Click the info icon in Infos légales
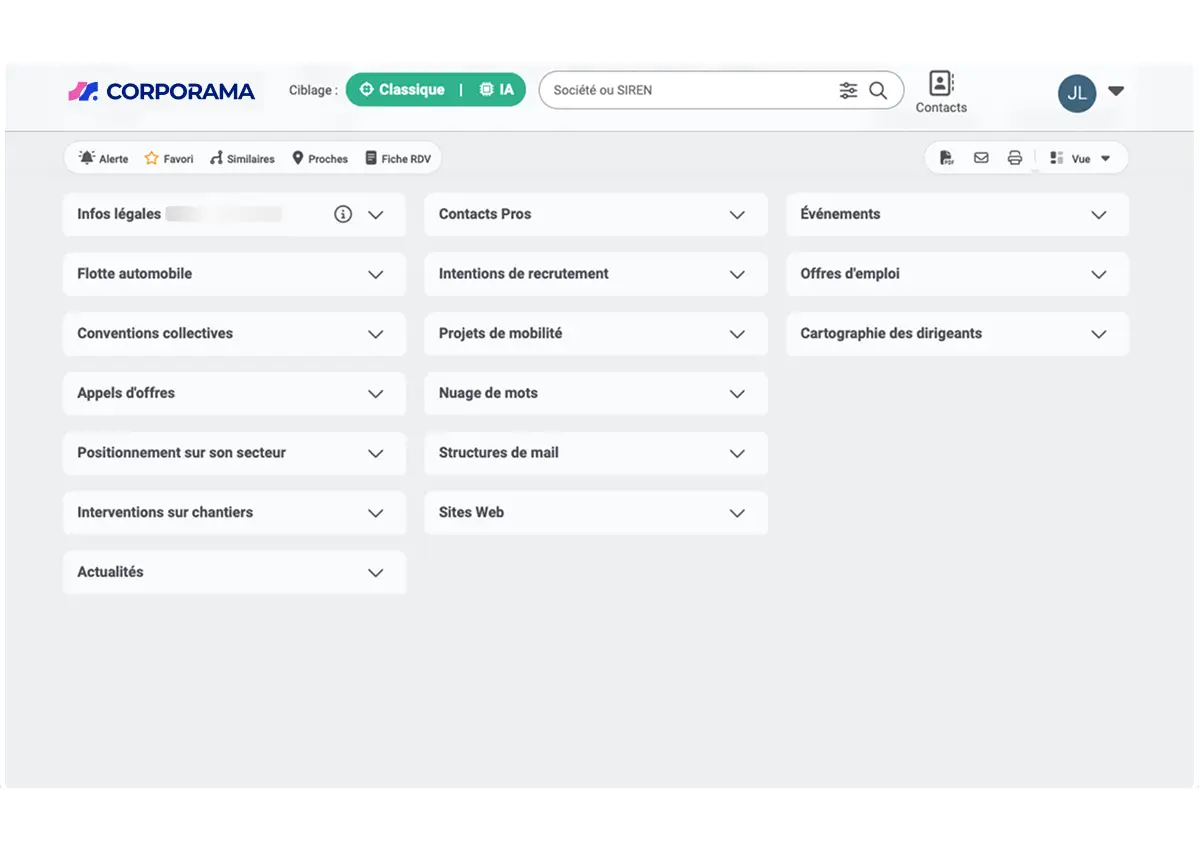Image resolution: width=1200 pixels, height=851 pixels. [343, 214]
